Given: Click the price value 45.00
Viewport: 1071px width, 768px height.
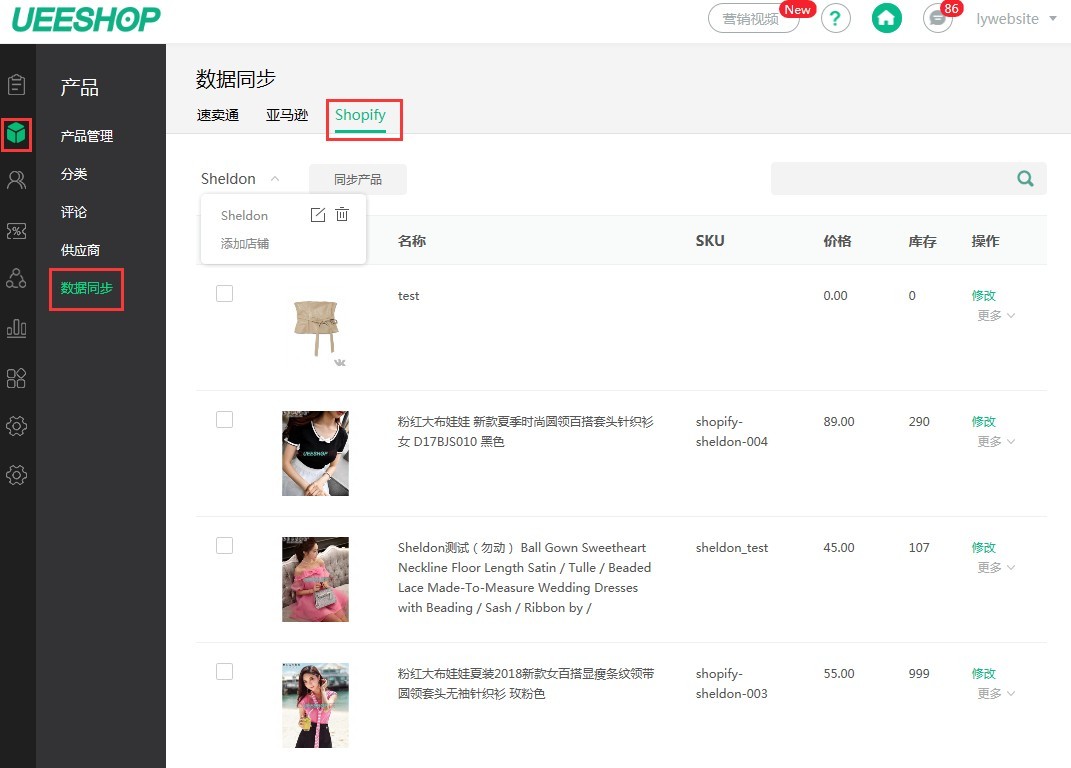Looking at the screenshot, I should click(839, 548).
